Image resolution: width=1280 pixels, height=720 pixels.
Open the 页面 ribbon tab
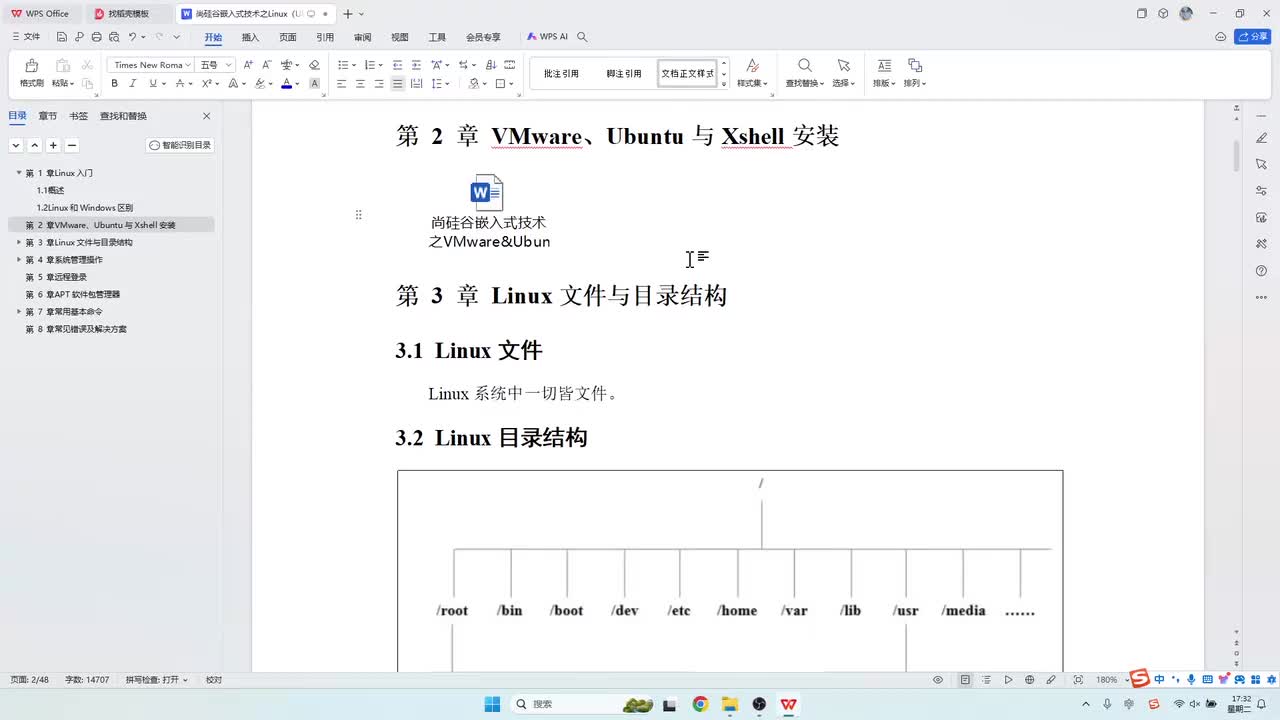point(288,37)
